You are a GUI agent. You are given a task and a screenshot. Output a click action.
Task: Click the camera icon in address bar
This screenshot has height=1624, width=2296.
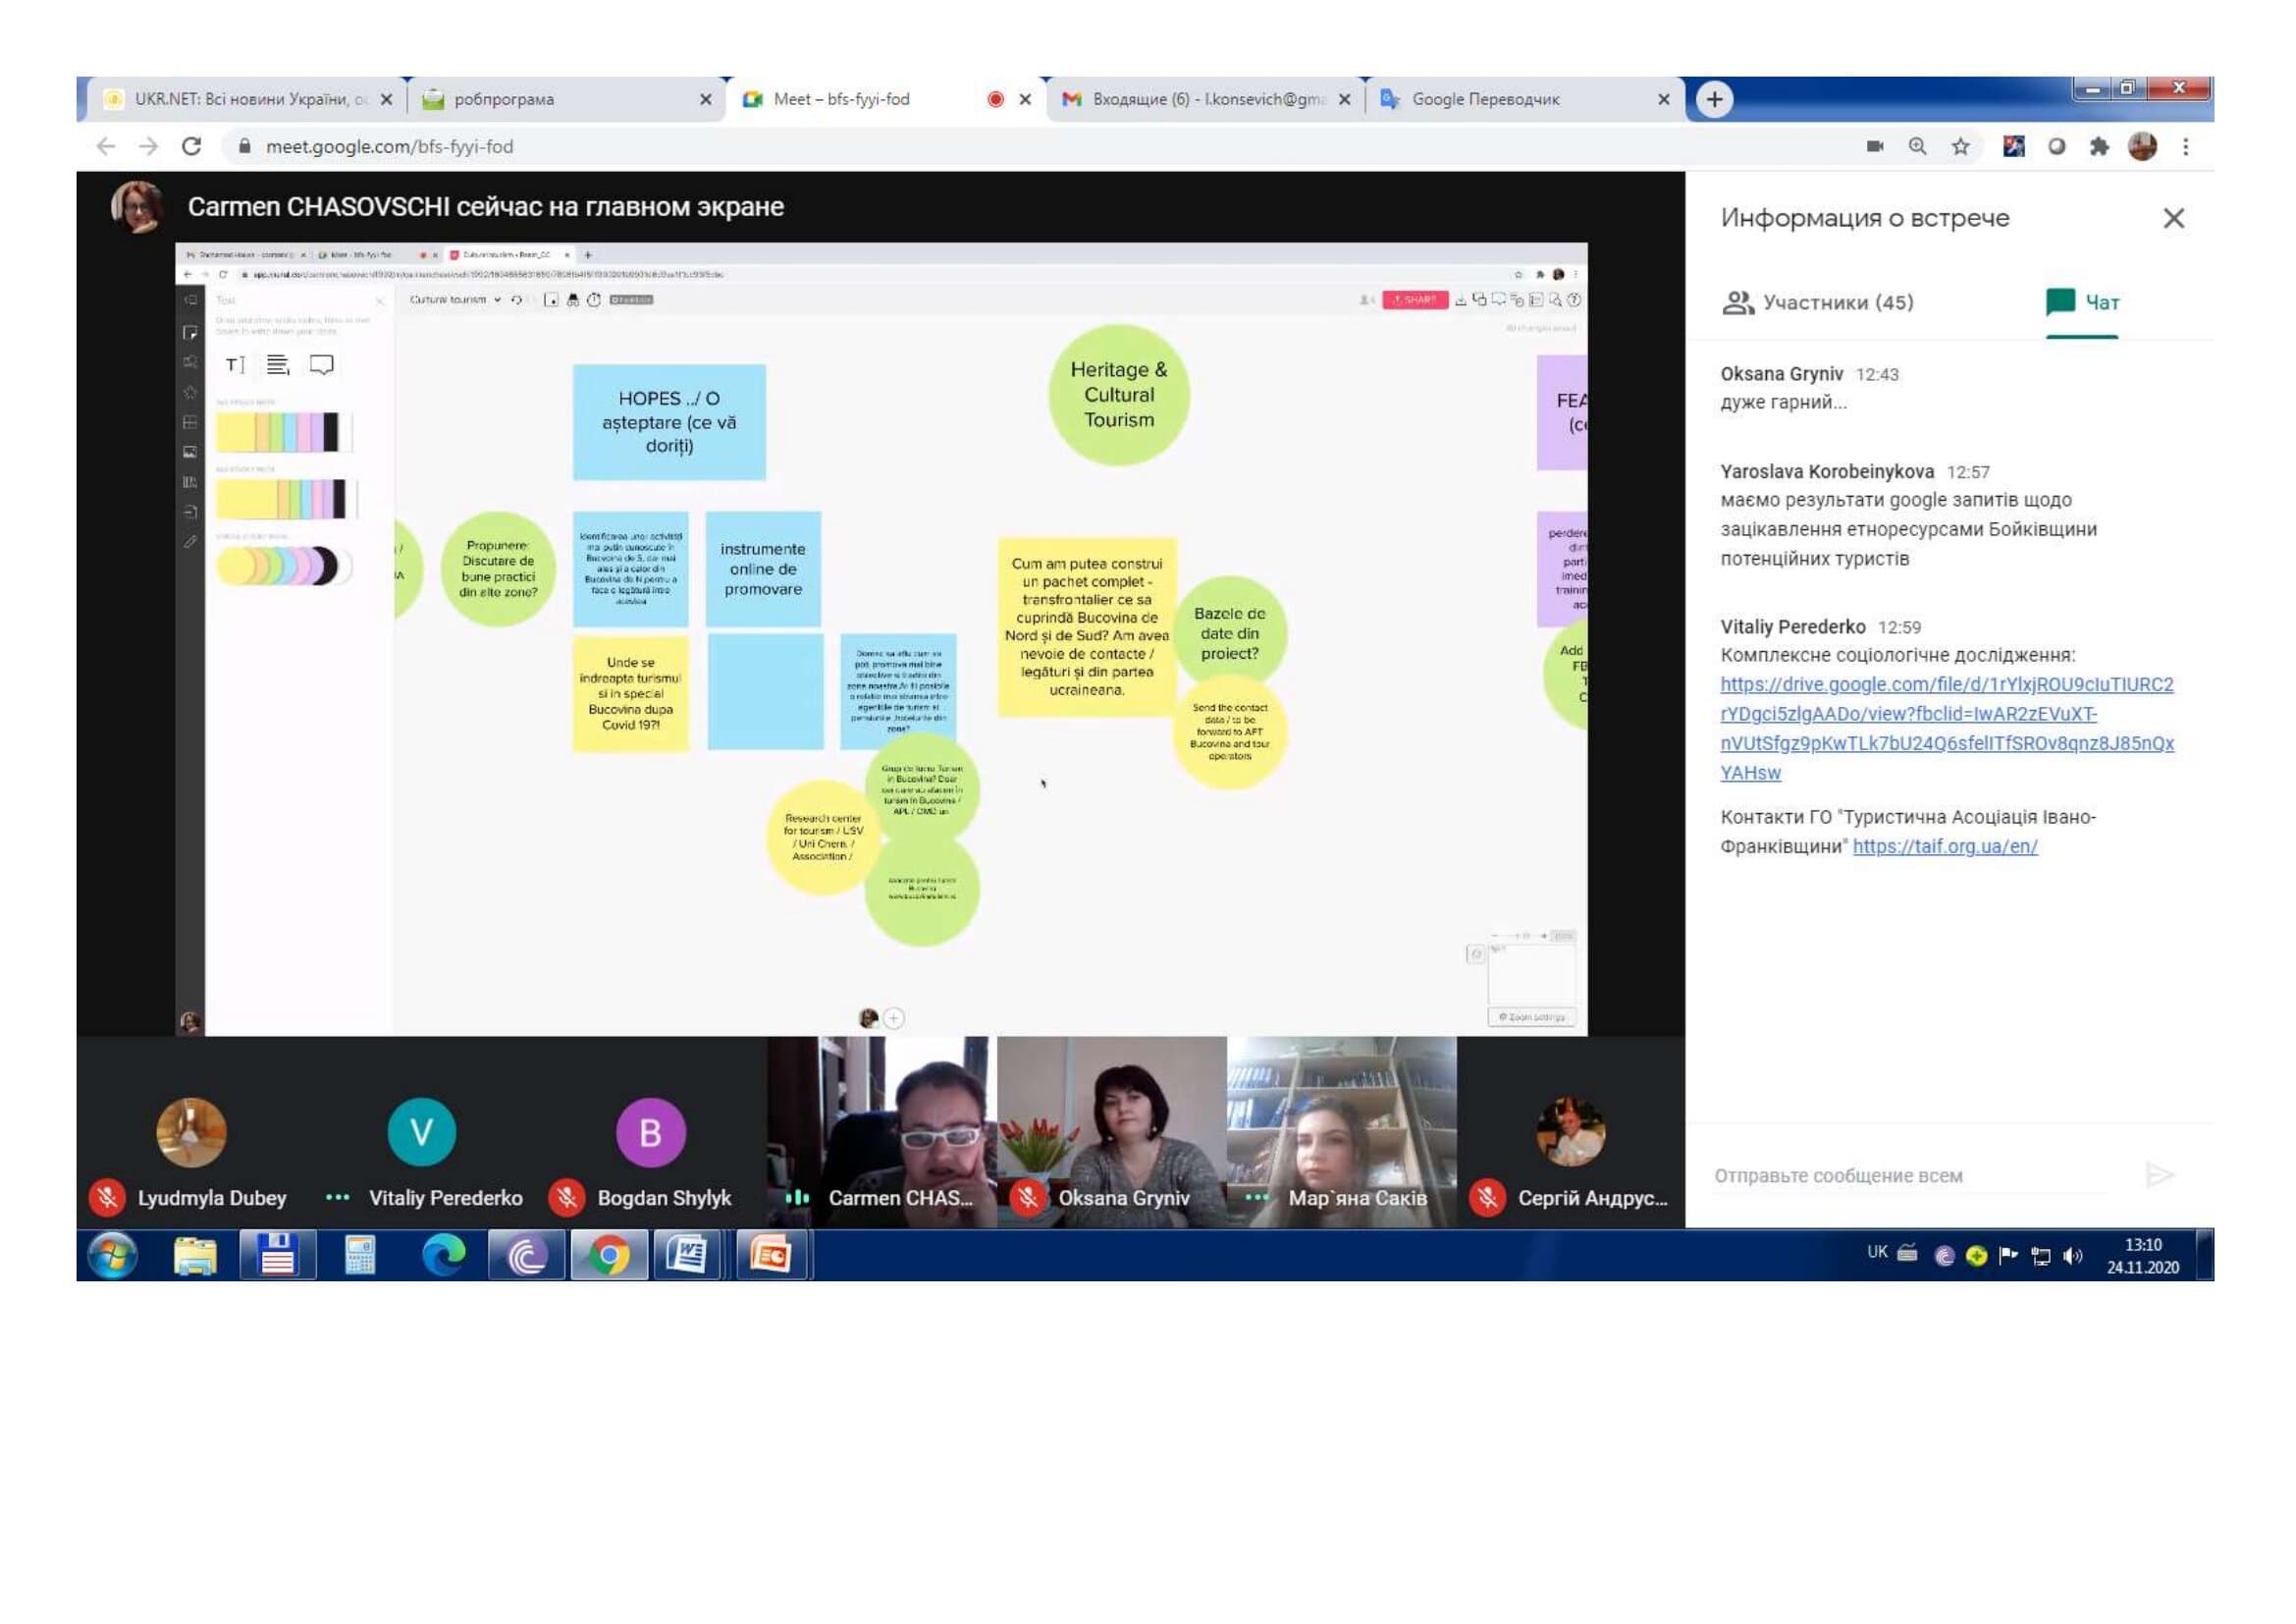coord(1875,147)
